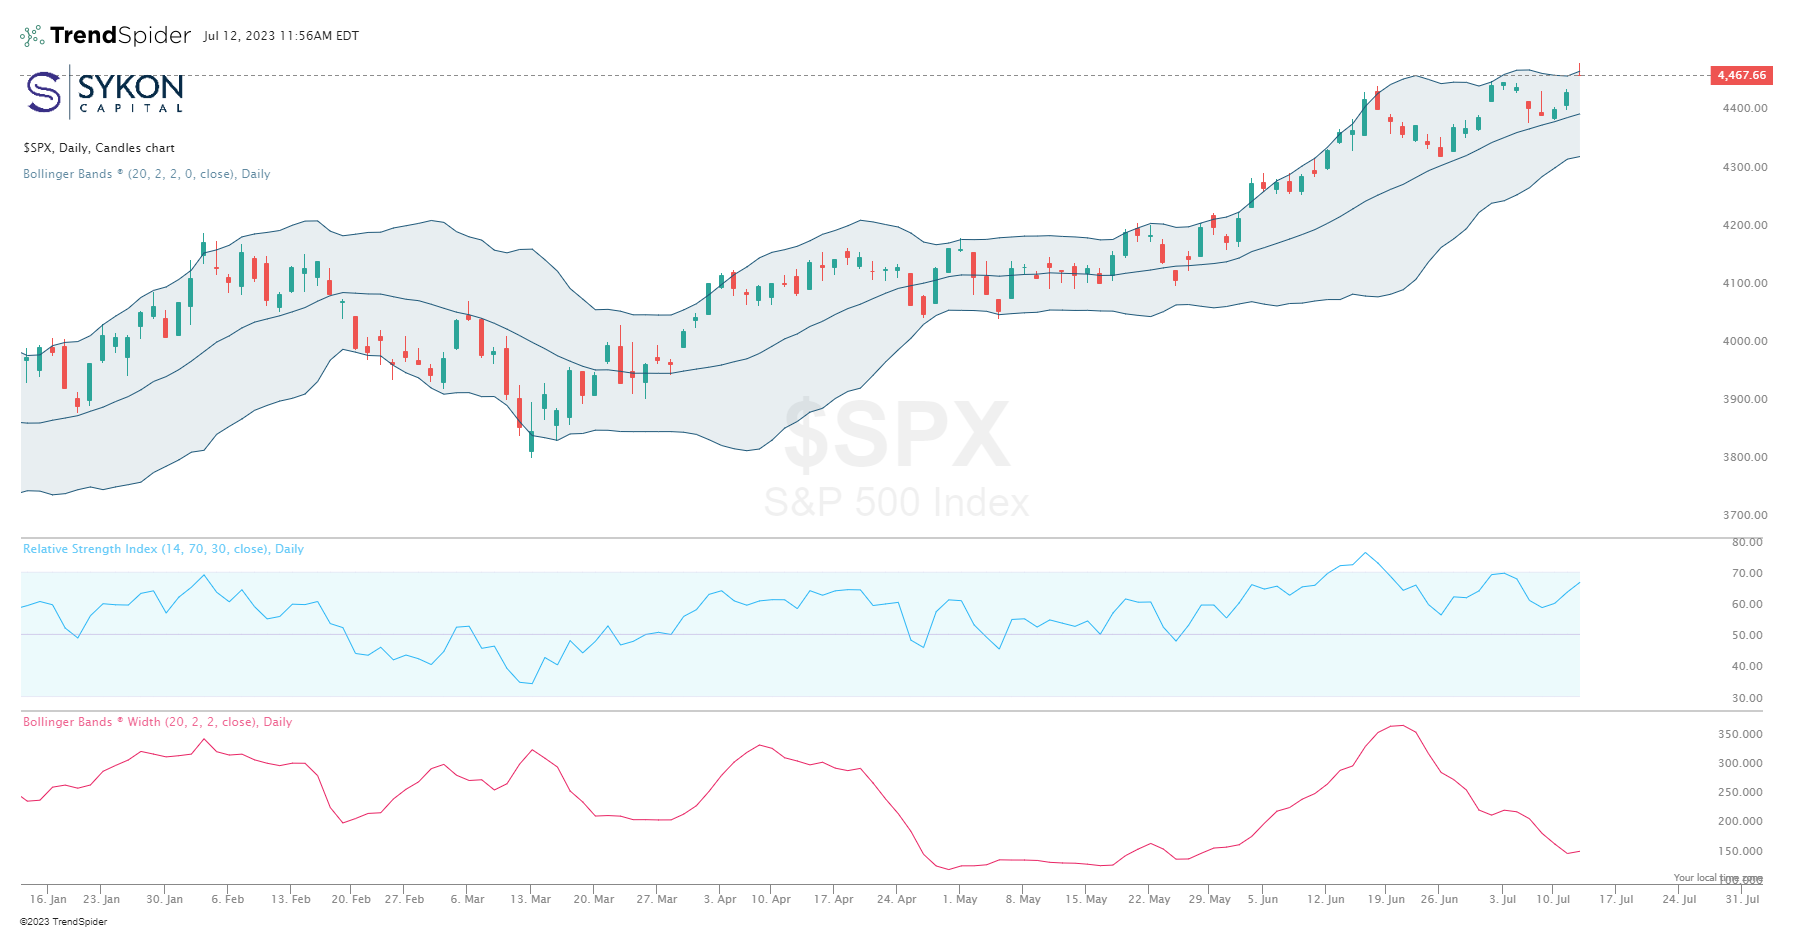This screenshot has width=1793, height=931.
Task: Click the 4100.00 price axis label
Action: 1745,283
